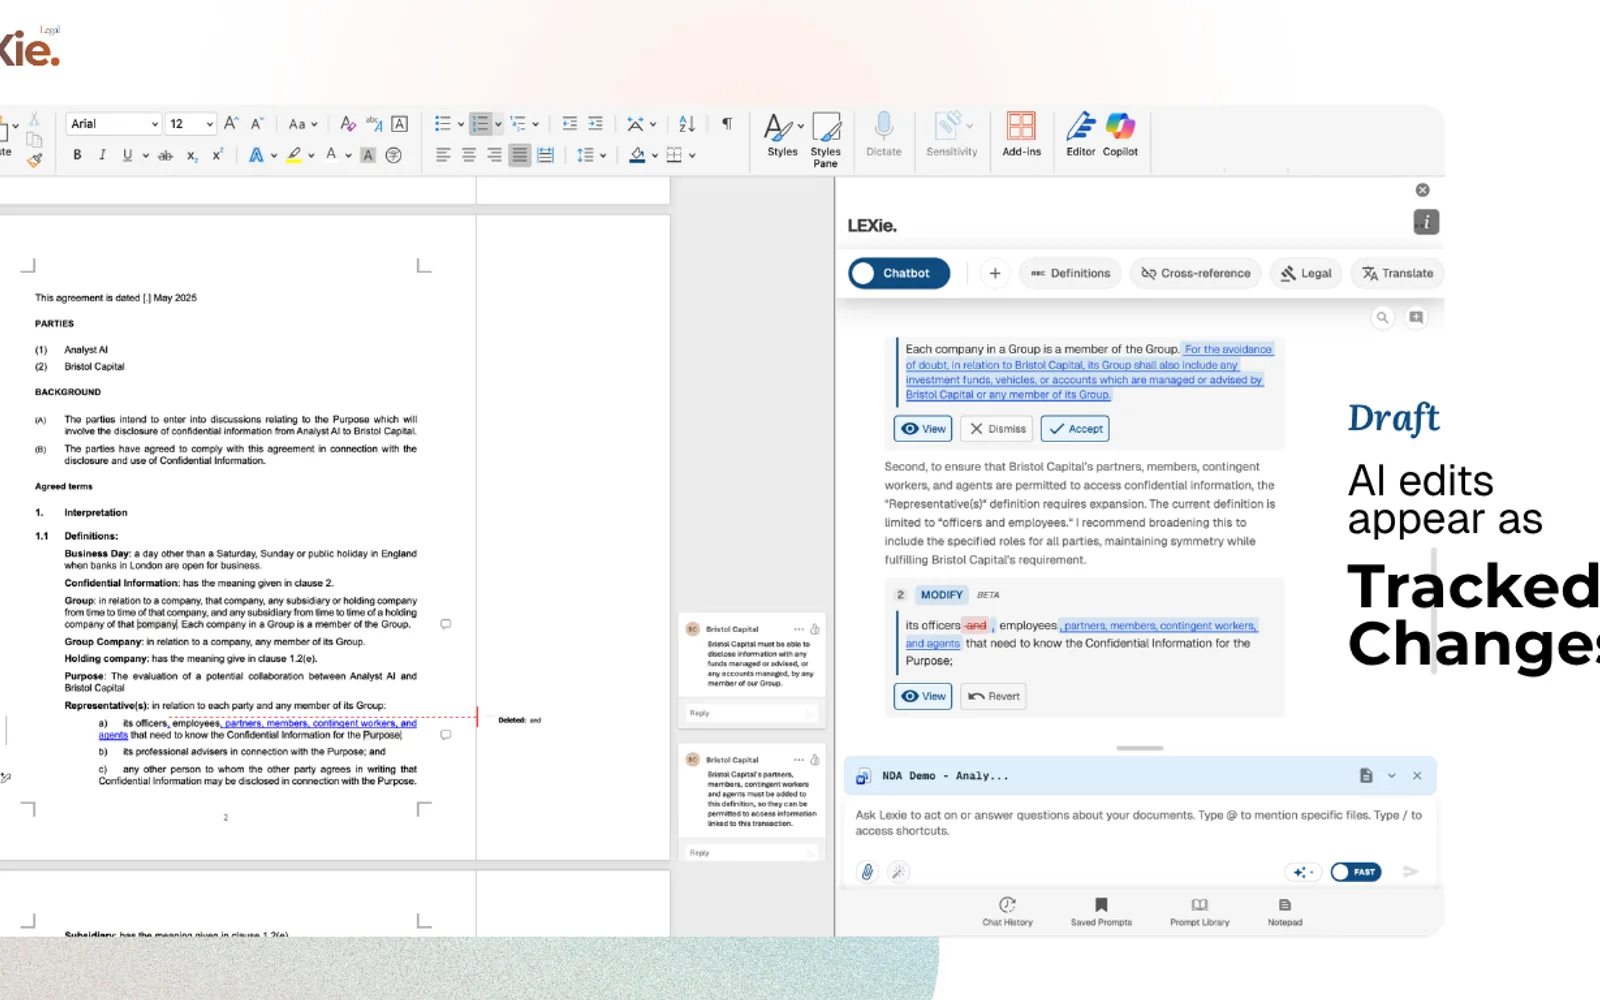Expand the NDA Demo document chevron
Image resolution: width=1600 pixels, height=1000 pixels.
tap(1391, 776)
